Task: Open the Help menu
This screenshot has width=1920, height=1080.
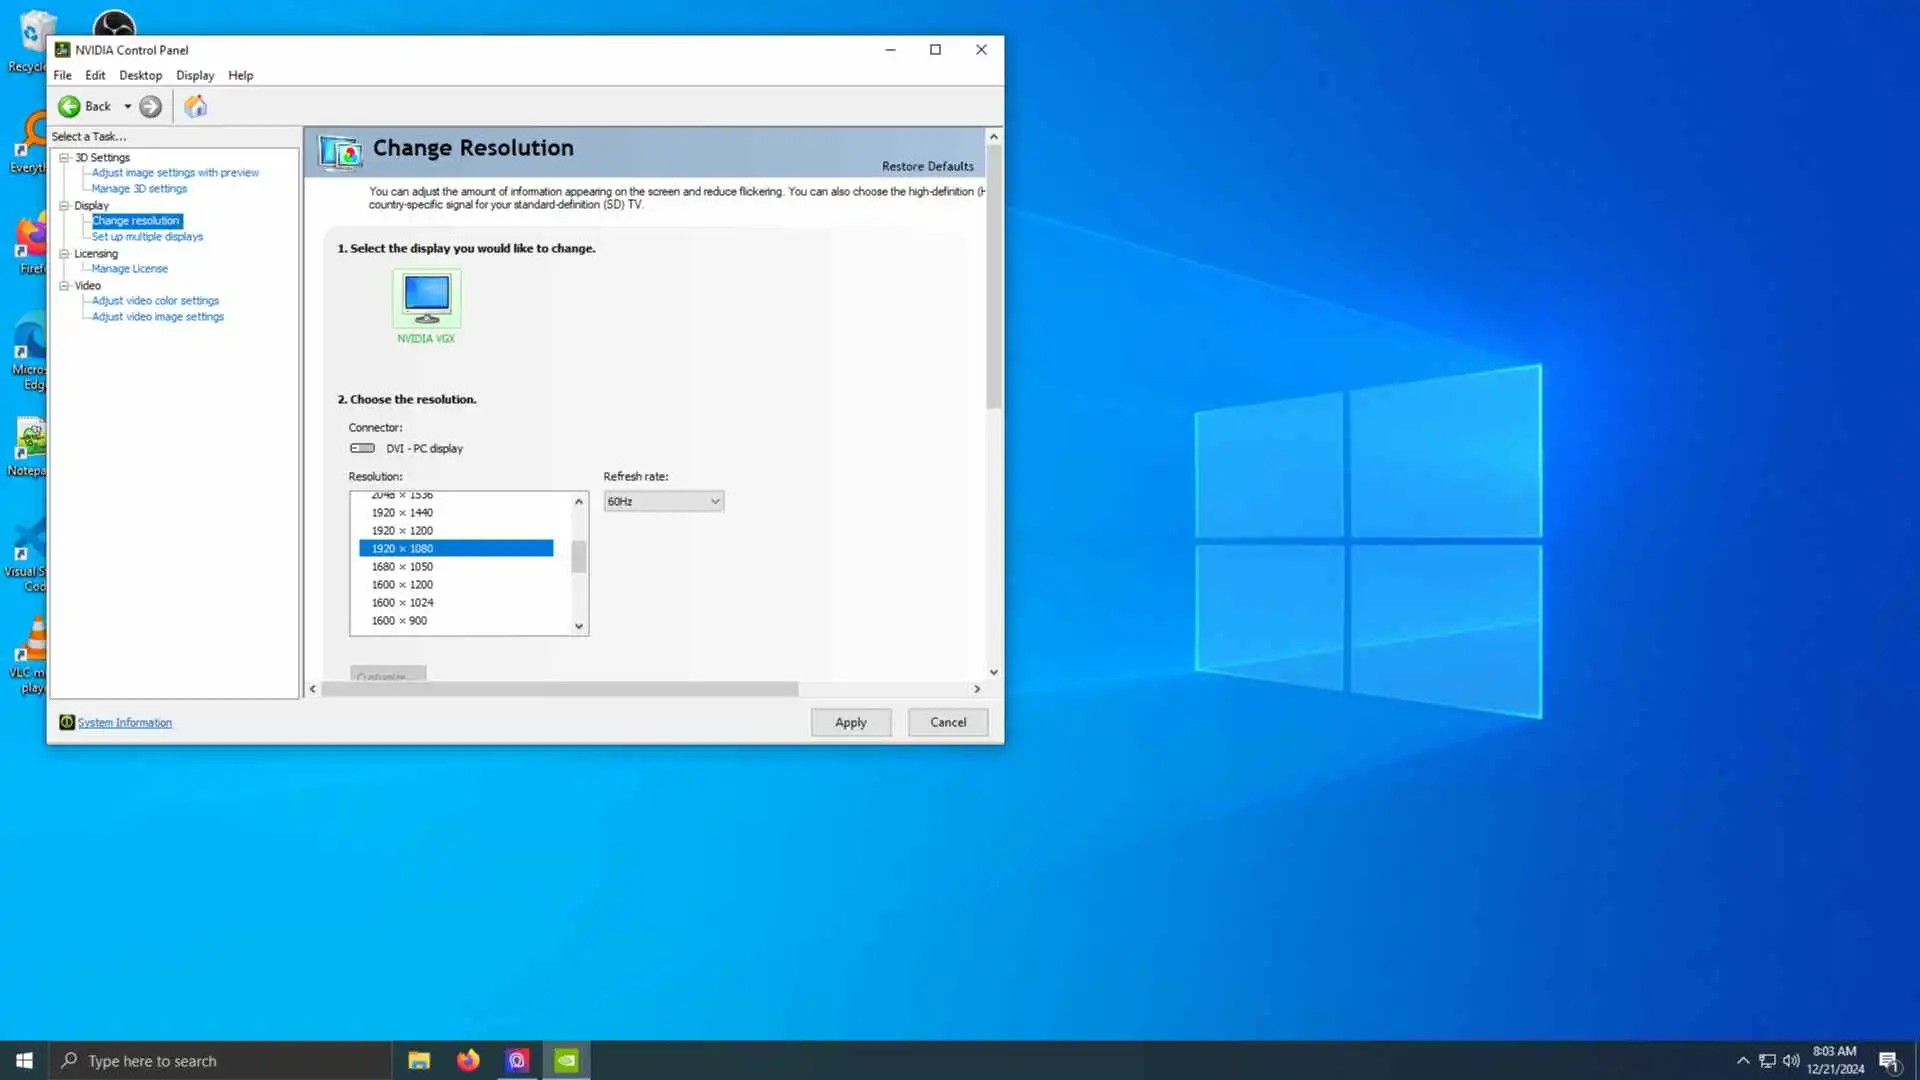Action: [x=240, y=75]
